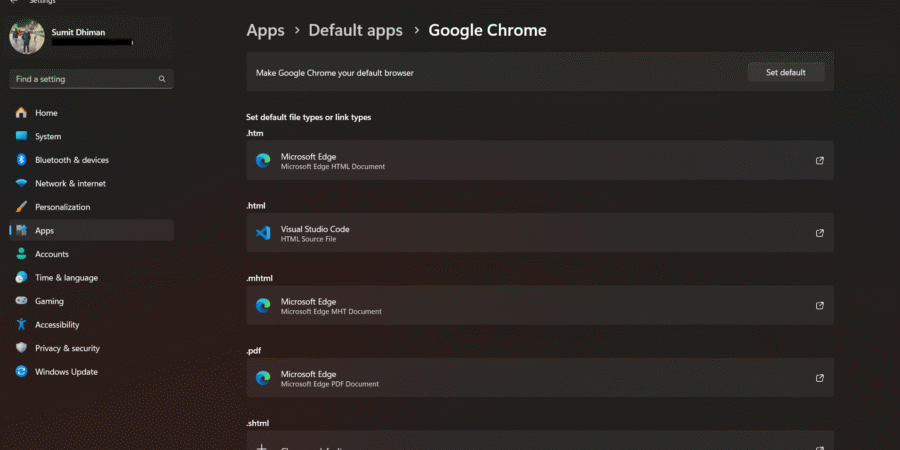Viewport: 900px width, 450px height.
Task: Open external link icon for .htm
Action: tap(820, 161)
